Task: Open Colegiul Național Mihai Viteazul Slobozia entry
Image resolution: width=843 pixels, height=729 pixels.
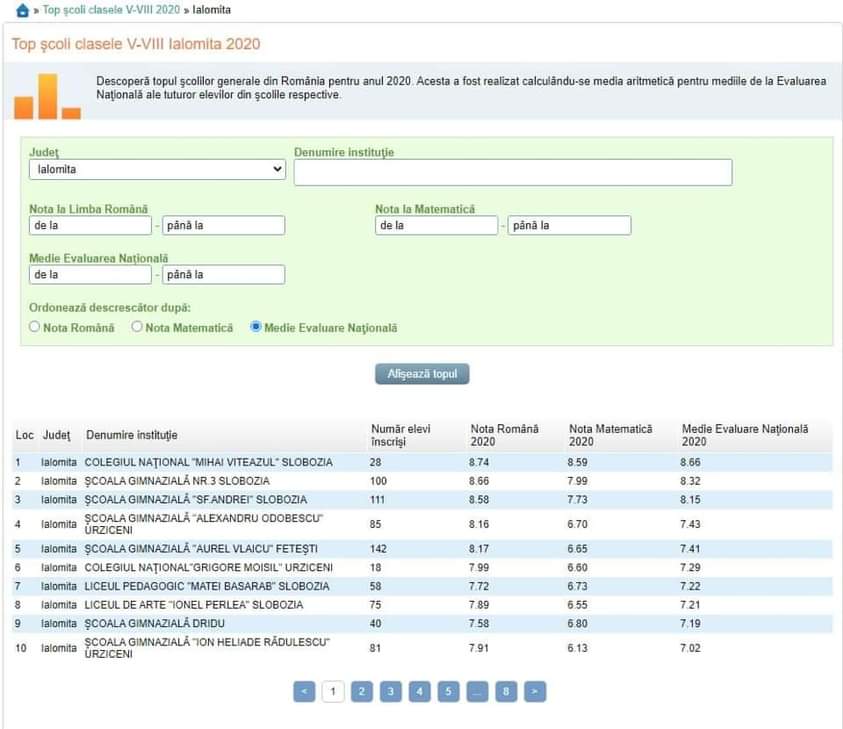Action: 208,462
